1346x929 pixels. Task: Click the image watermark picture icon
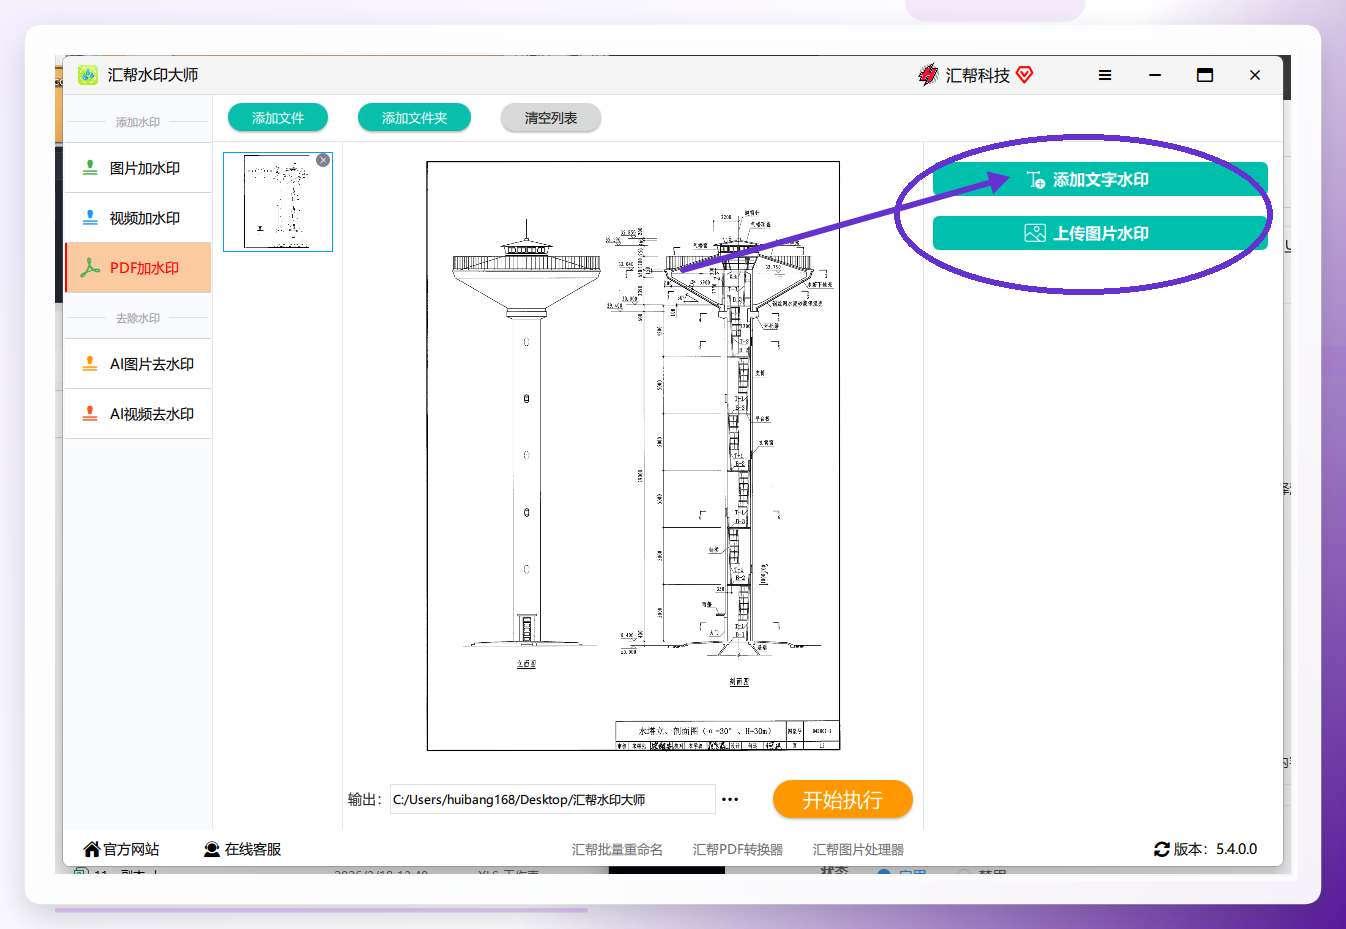click(x=1035, y=233)
